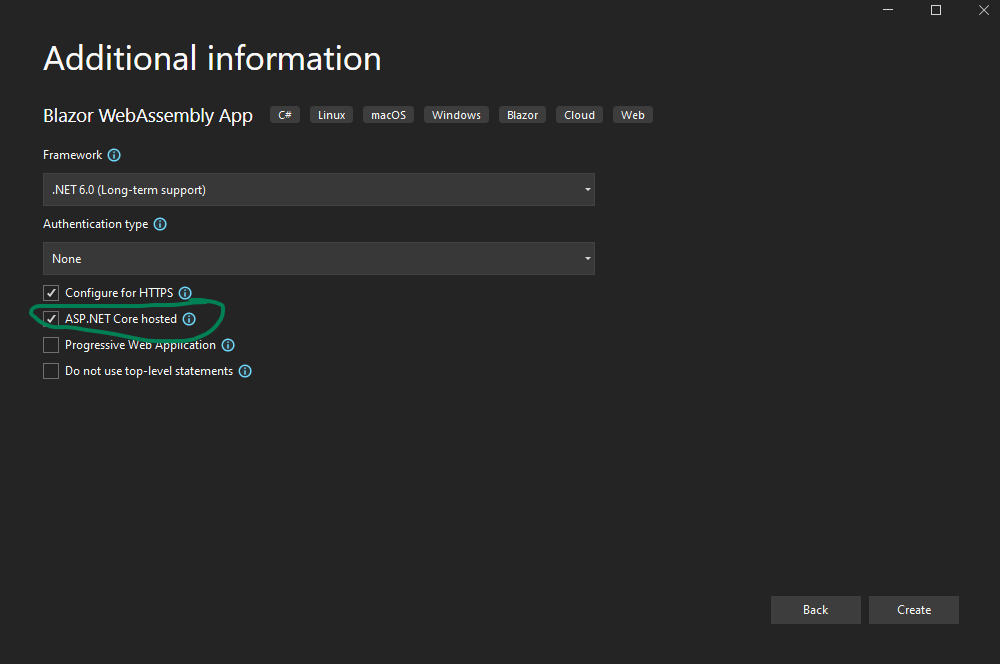This screenshot has width=1000, height=664.
Task: Click the Cloud tag
Action: coord(580,115)
